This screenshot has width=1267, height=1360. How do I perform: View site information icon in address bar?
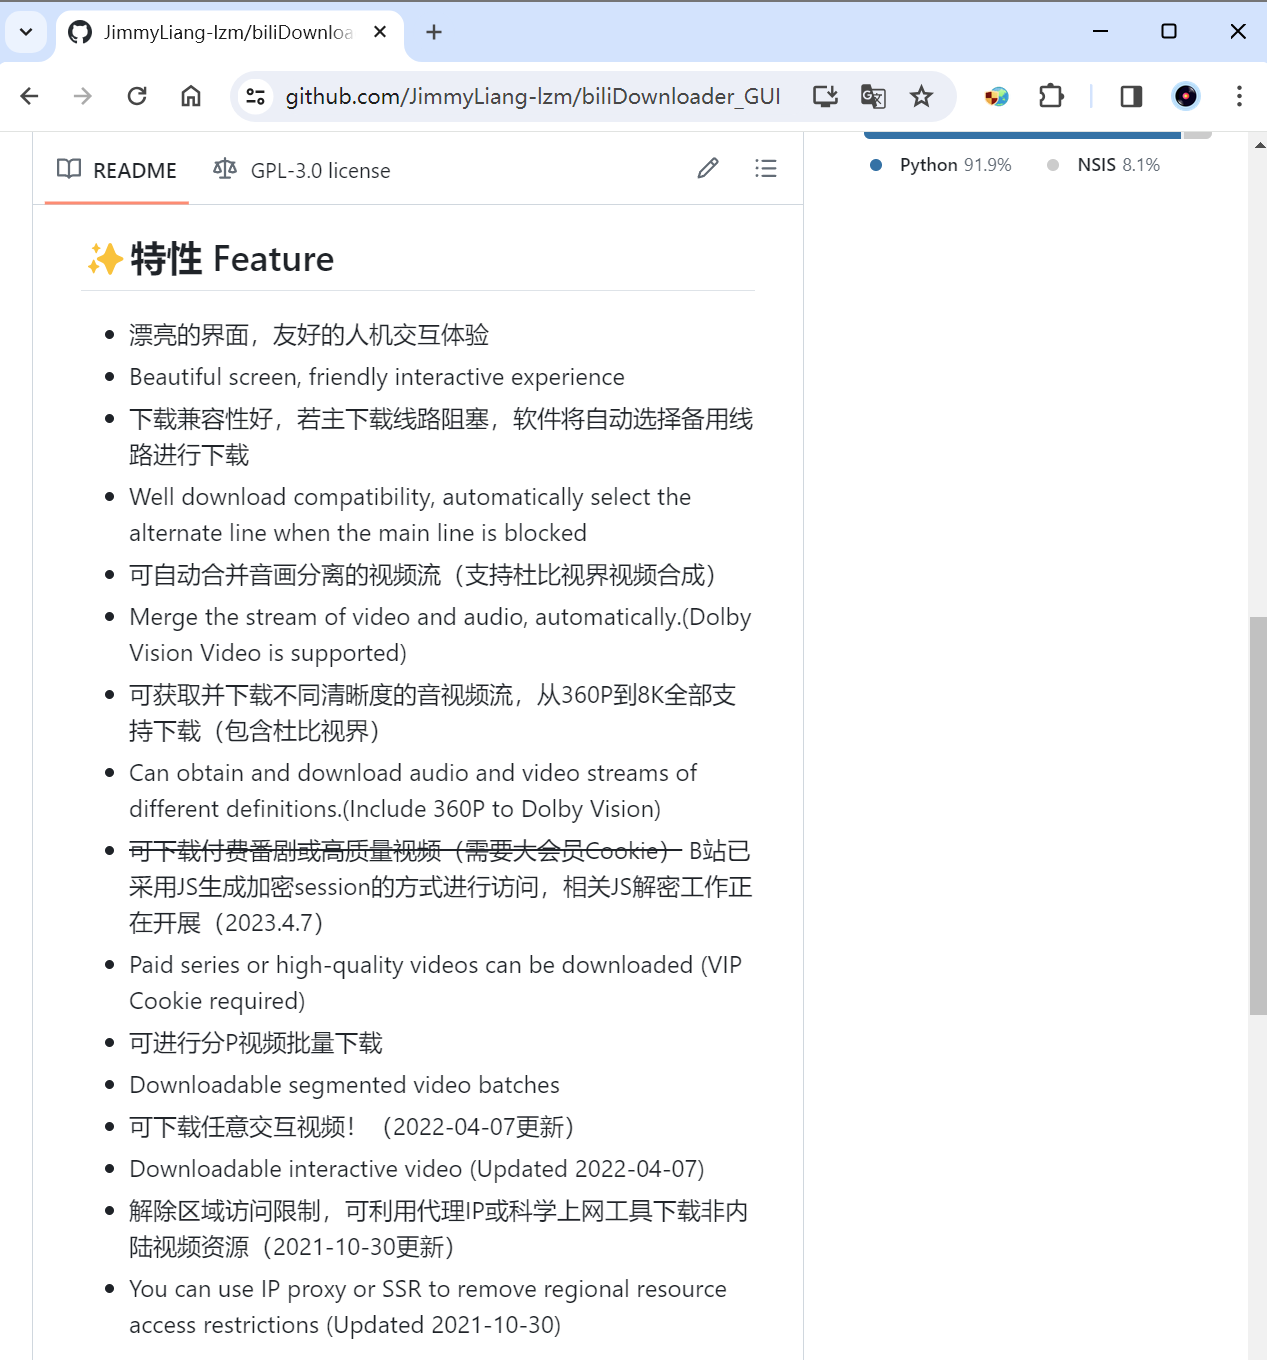(x=256, y=96)
